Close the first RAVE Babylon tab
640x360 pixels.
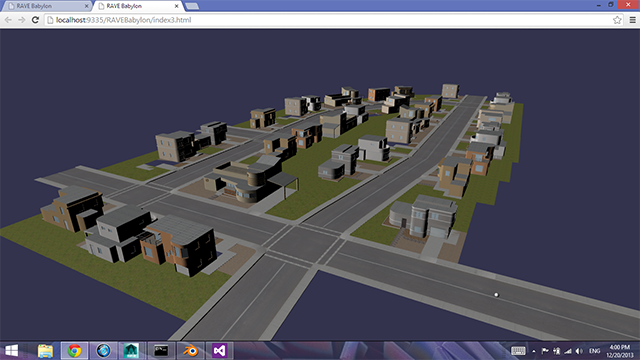(x=87, y=6)
